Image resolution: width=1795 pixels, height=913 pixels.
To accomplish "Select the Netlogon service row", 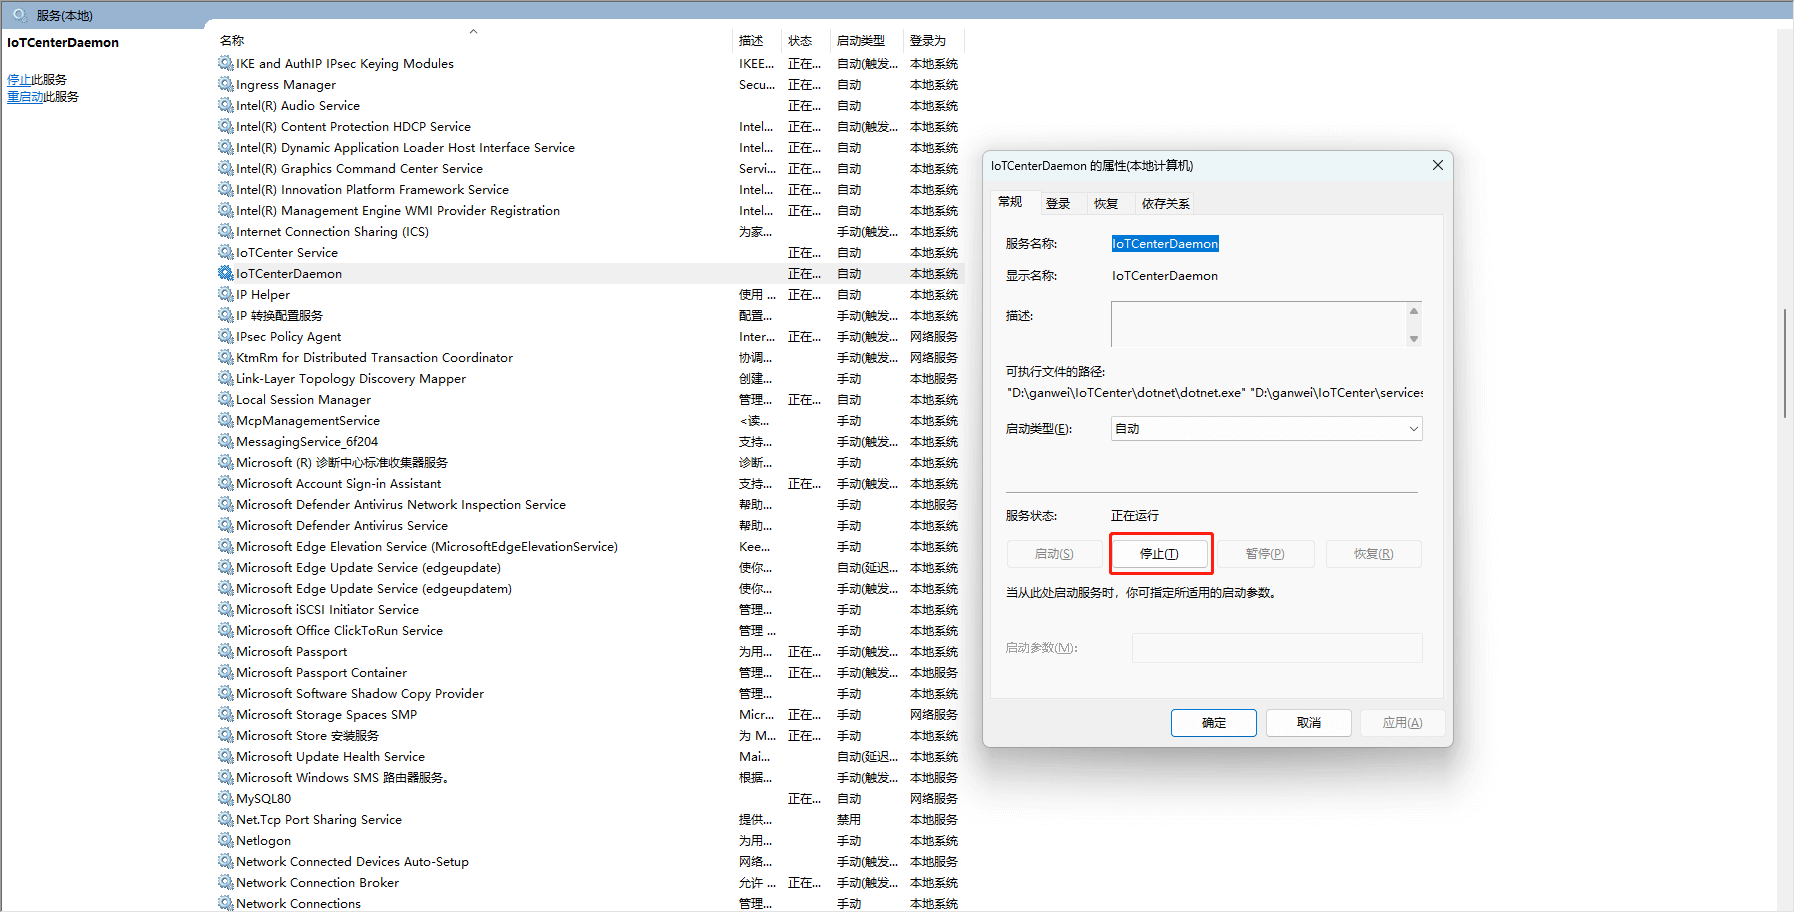I will coord(590,840).
